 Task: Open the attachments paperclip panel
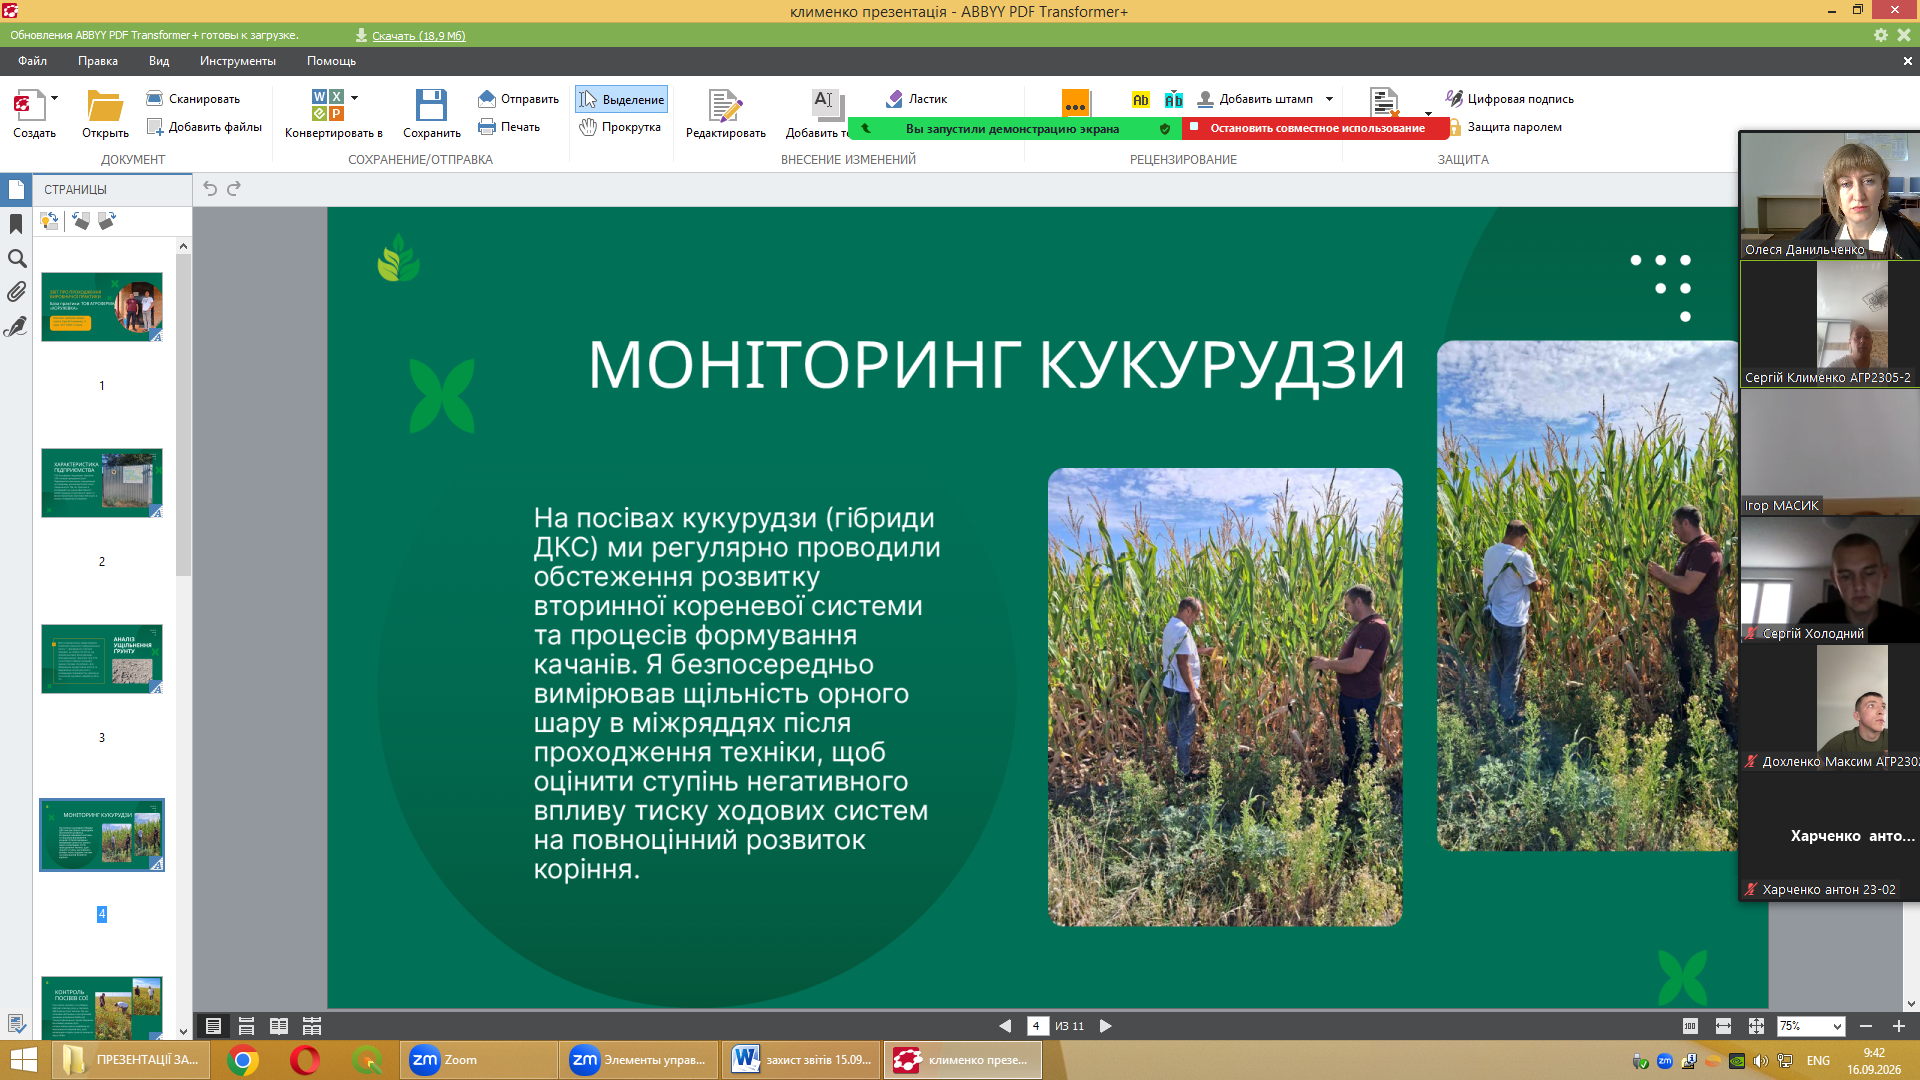[x=16, y=292]
